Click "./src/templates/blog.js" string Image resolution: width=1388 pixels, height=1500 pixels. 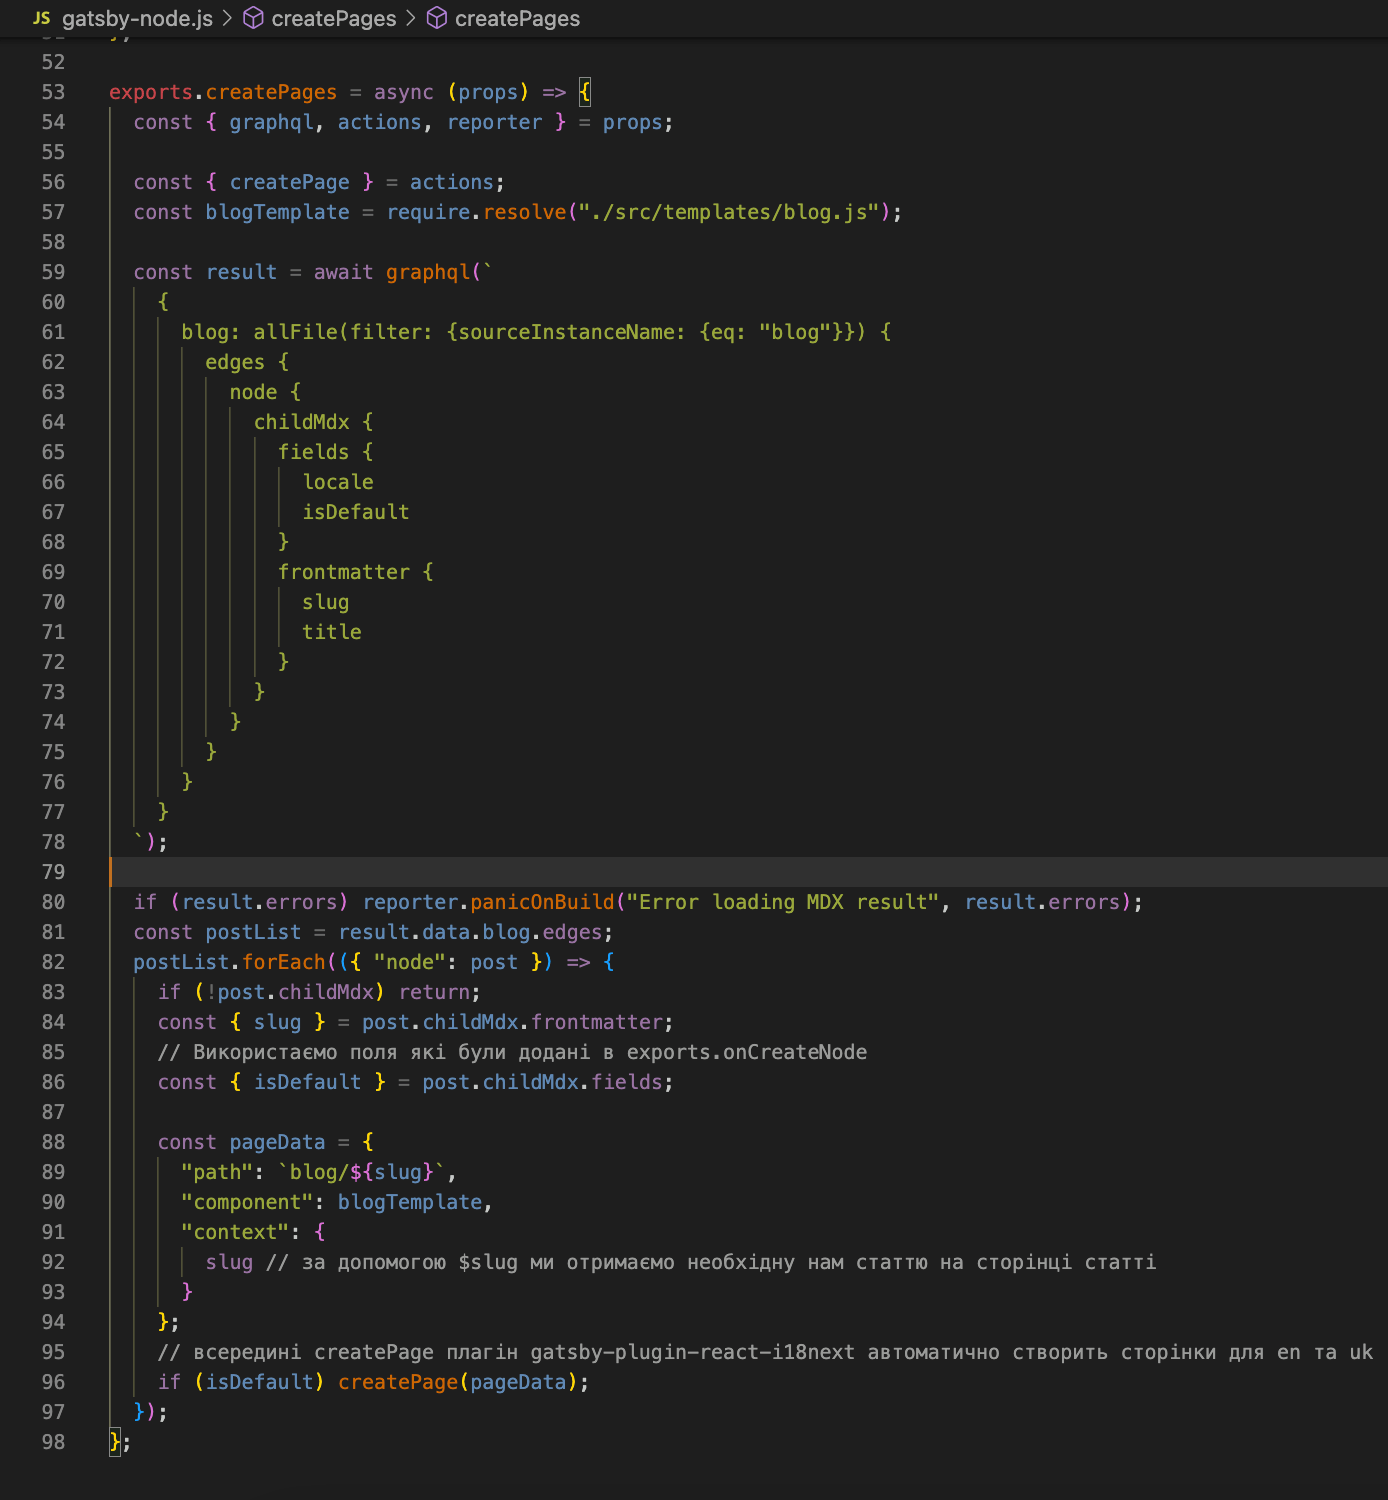(x=729, y=212)
